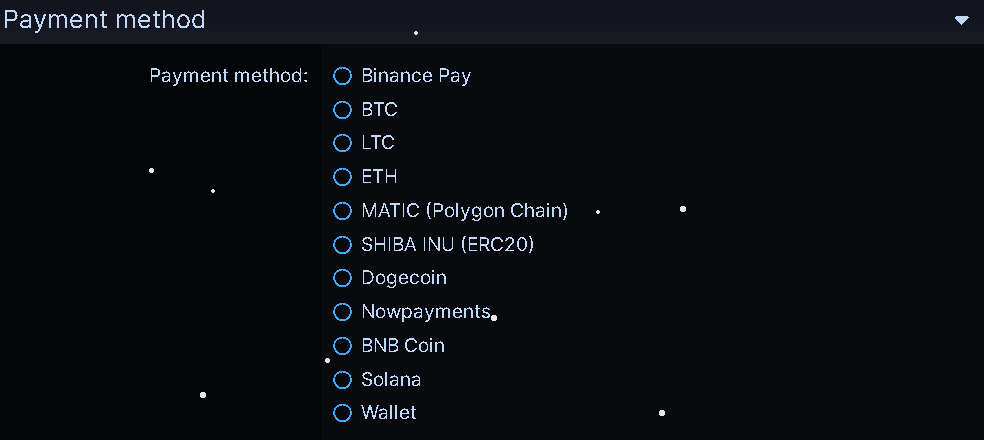Pick the ETH radio circle
The width and height of the screenshot is (984, 440).
click(343, 177)
